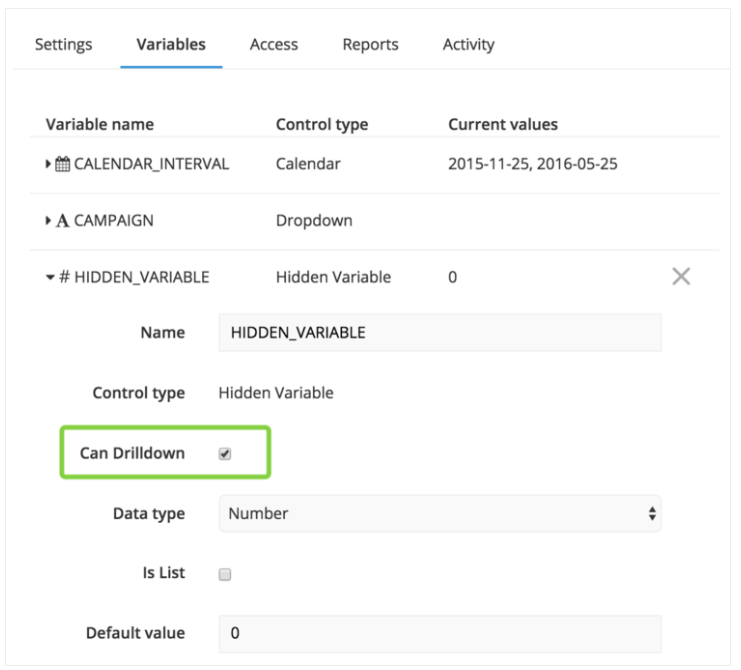This screenshot has height=670, width=741.
Task: Click the Data type dropdown's up-down arrows
Action: click(x=652, y=514)
